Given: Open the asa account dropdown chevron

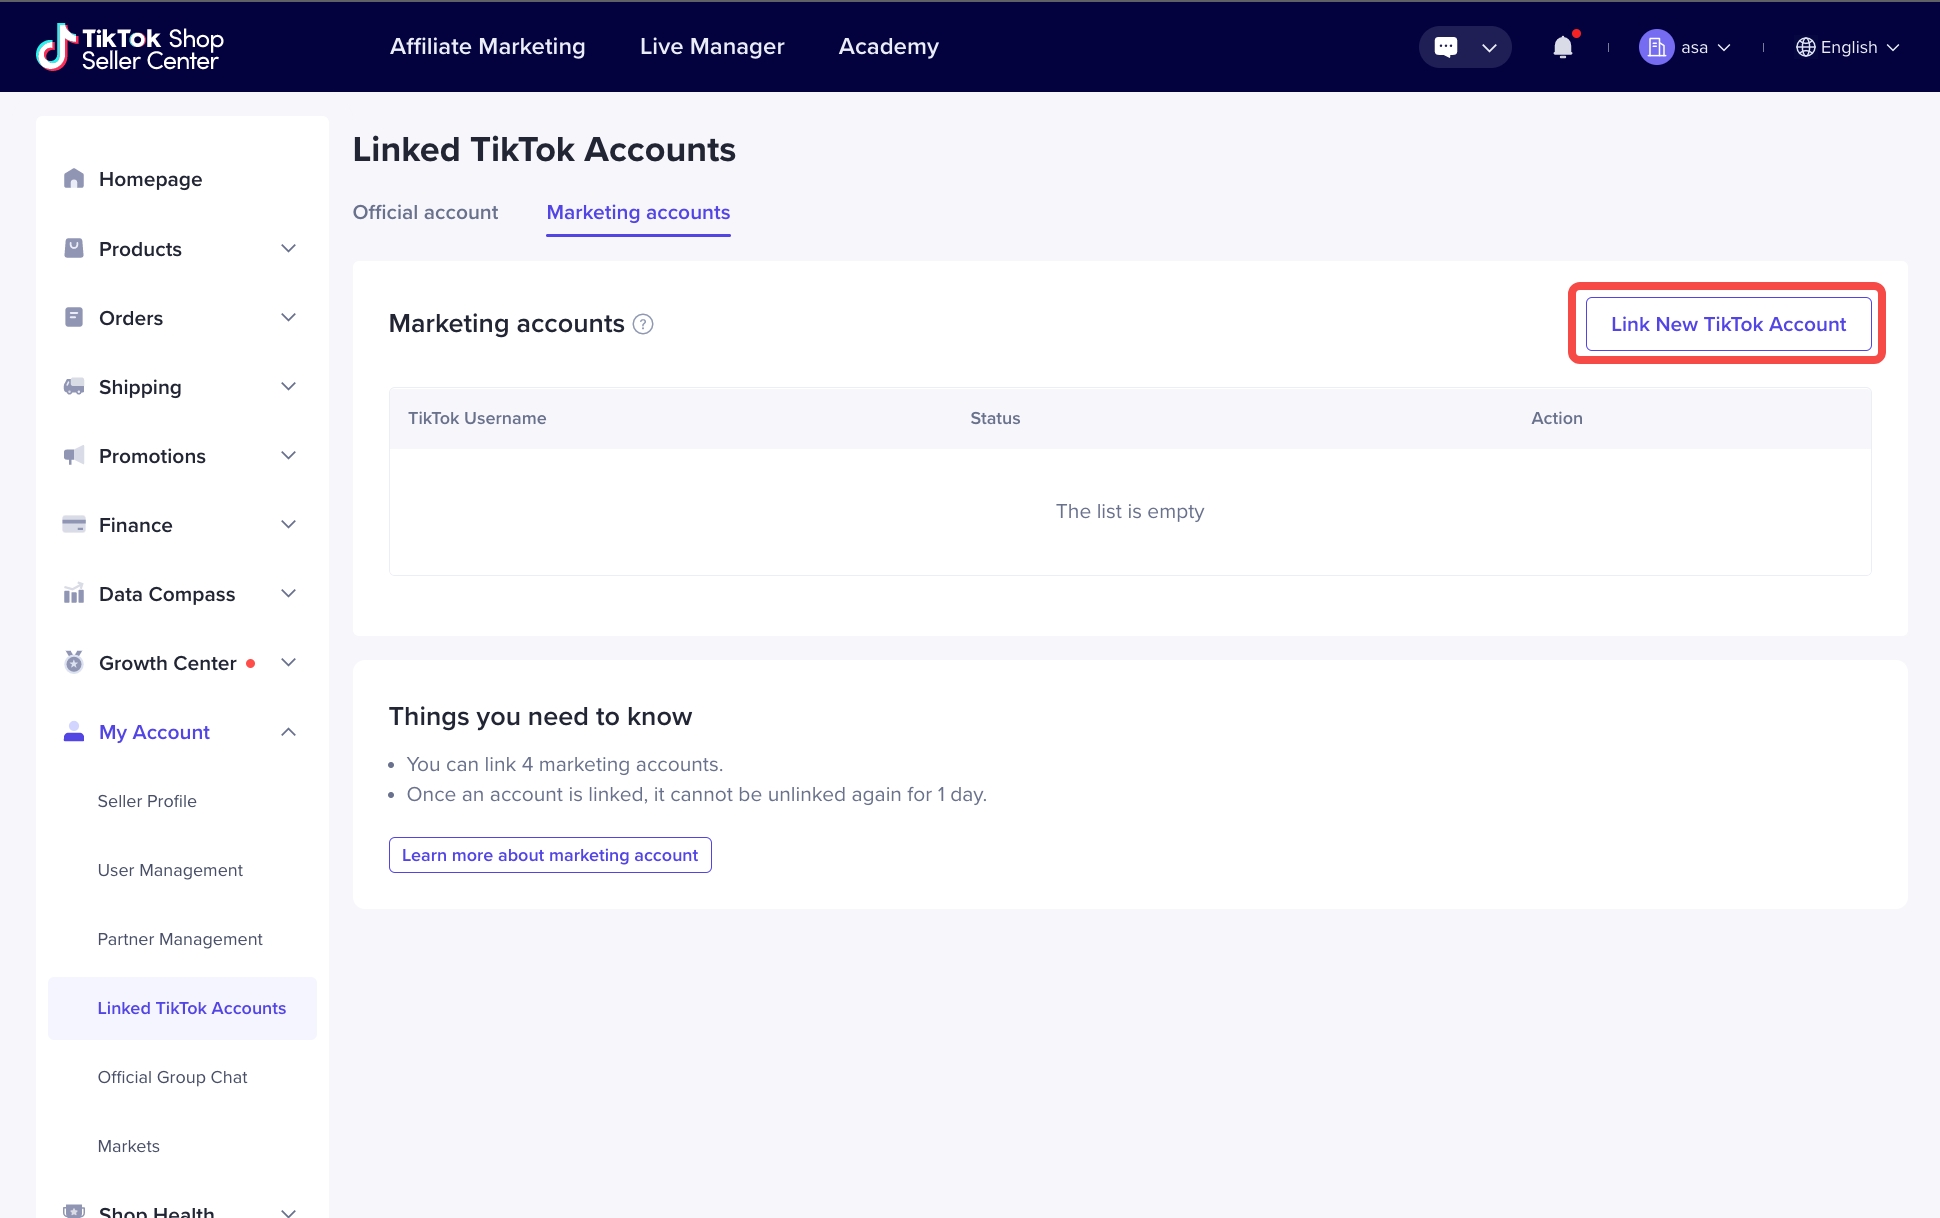Looking at the screenshot, I should [x=1724, y=47].
